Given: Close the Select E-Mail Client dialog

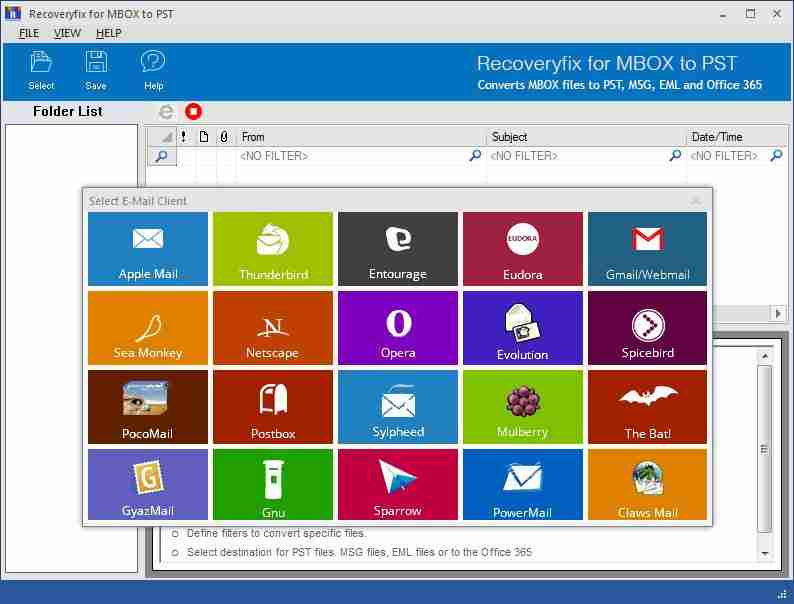Looking at the screenshot, I should [696, 201].
